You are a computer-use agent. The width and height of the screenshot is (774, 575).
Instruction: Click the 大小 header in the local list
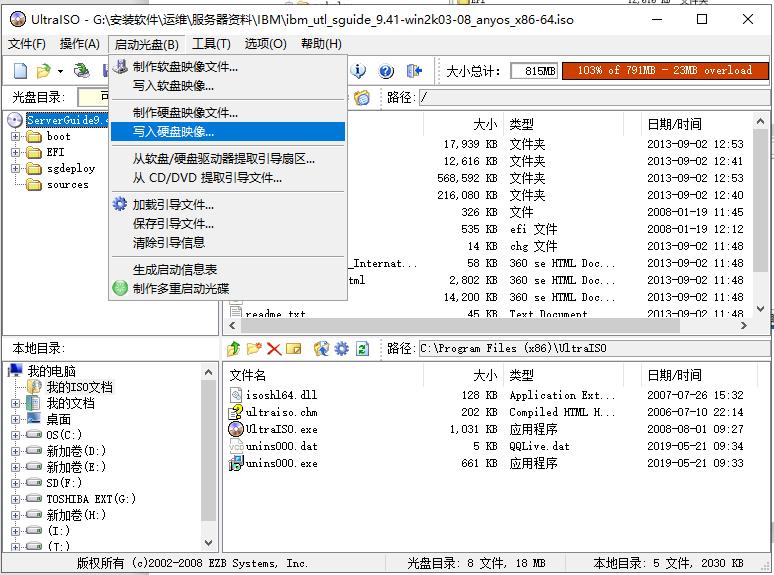485,375
